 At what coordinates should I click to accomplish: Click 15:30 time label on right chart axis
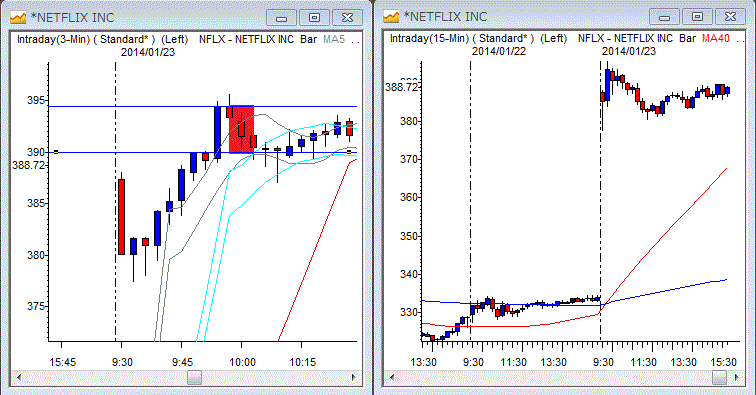coord(724,362)
